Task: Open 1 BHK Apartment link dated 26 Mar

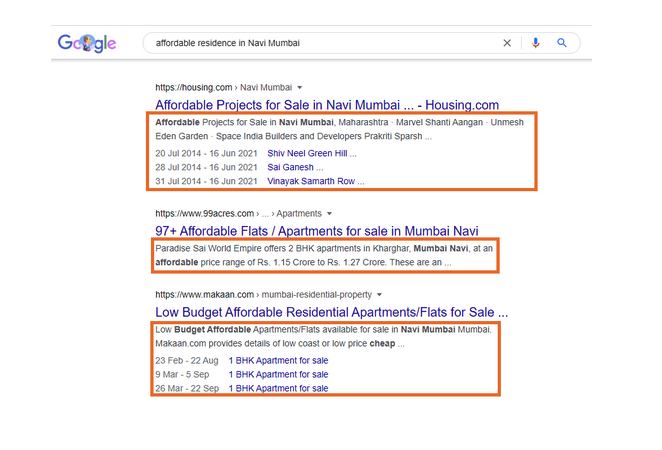Action: (278, 388)
